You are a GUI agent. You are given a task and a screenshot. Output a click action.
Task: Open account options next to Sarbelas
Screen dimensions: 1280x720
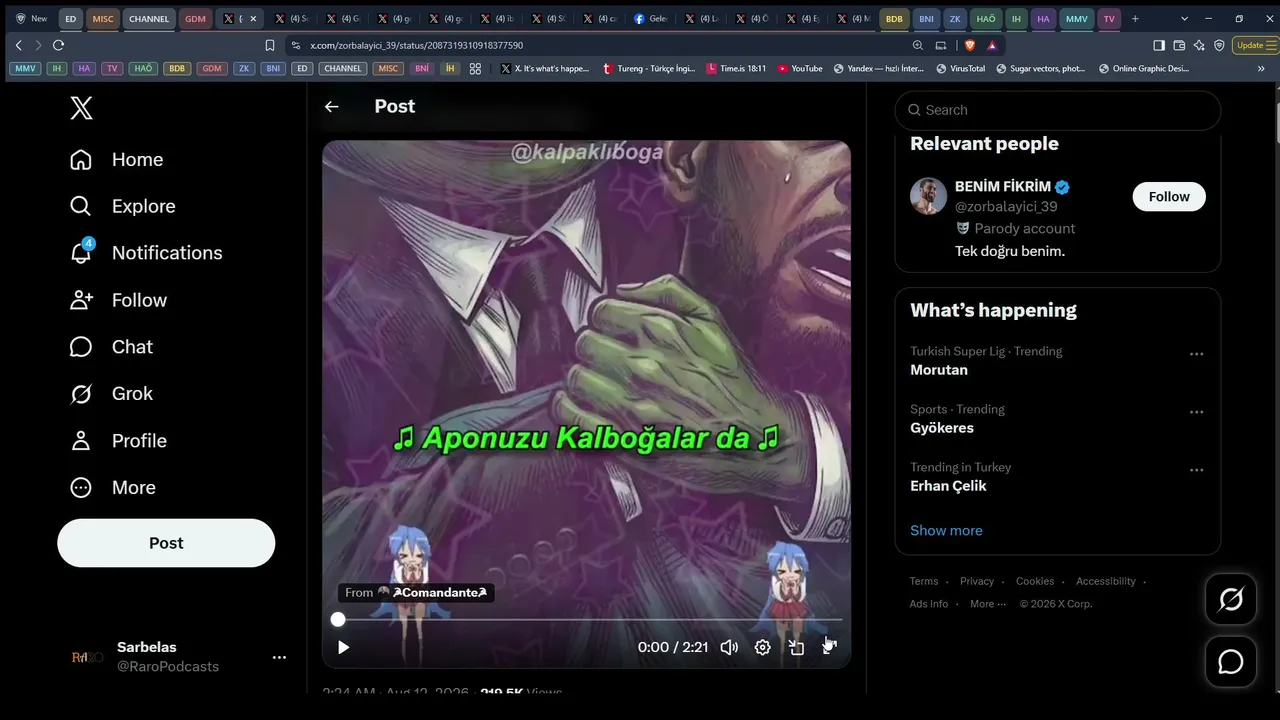pos(279,657)
